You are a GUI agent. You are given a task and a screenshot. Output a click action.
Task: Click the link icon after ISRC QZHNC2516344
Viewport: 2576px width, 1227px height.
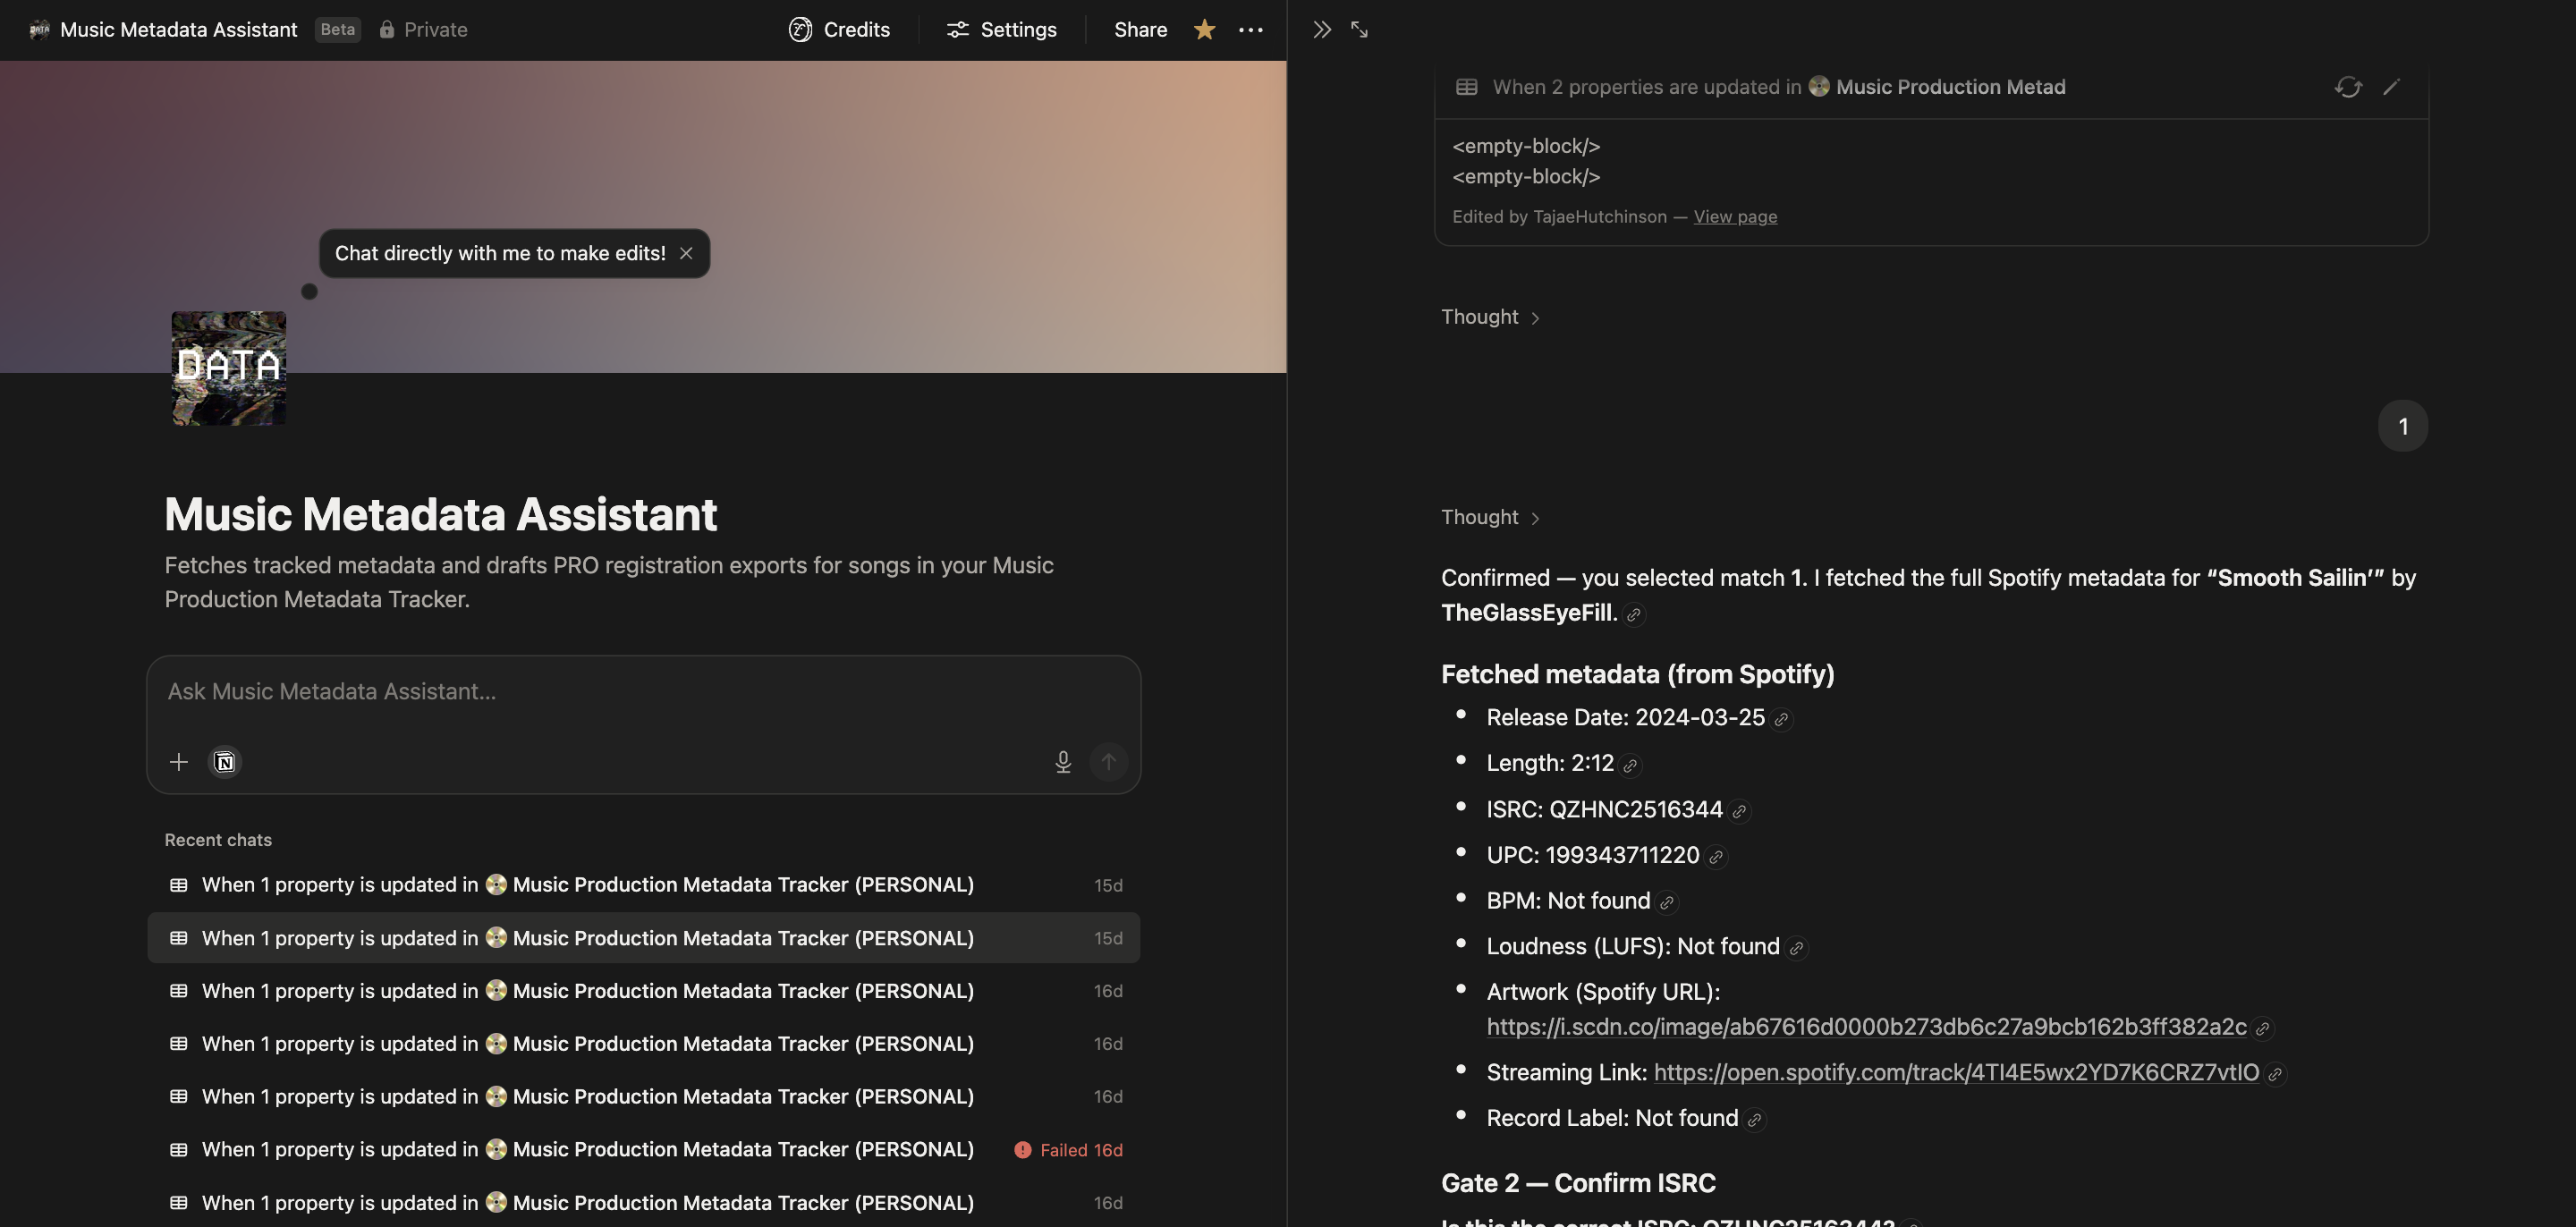1739,811
